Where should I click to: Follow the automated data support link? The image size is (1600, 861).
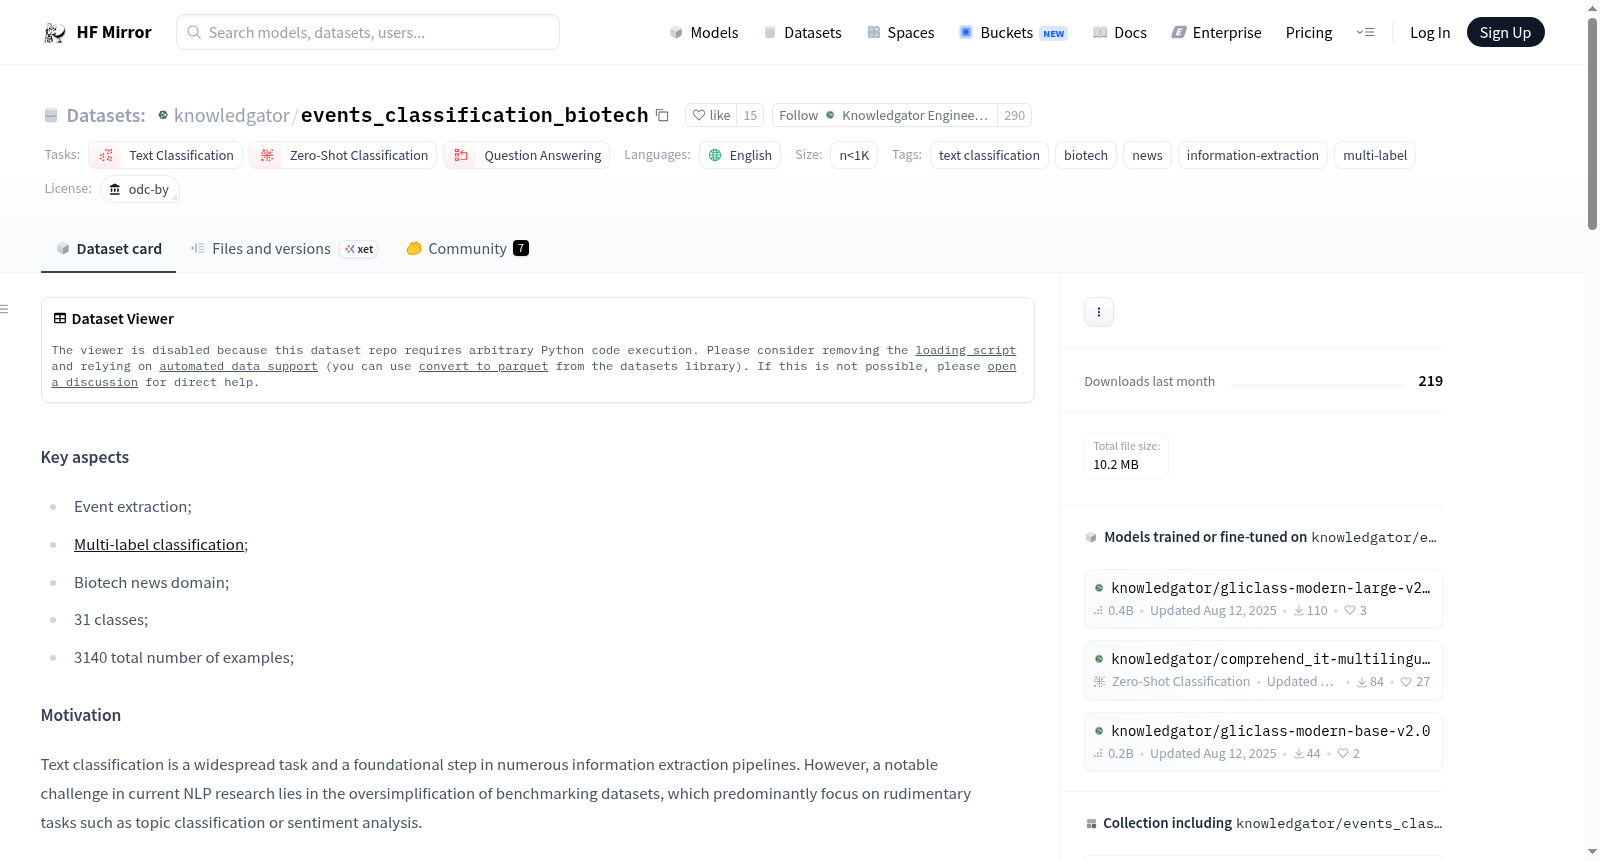(x=238, y=366)
